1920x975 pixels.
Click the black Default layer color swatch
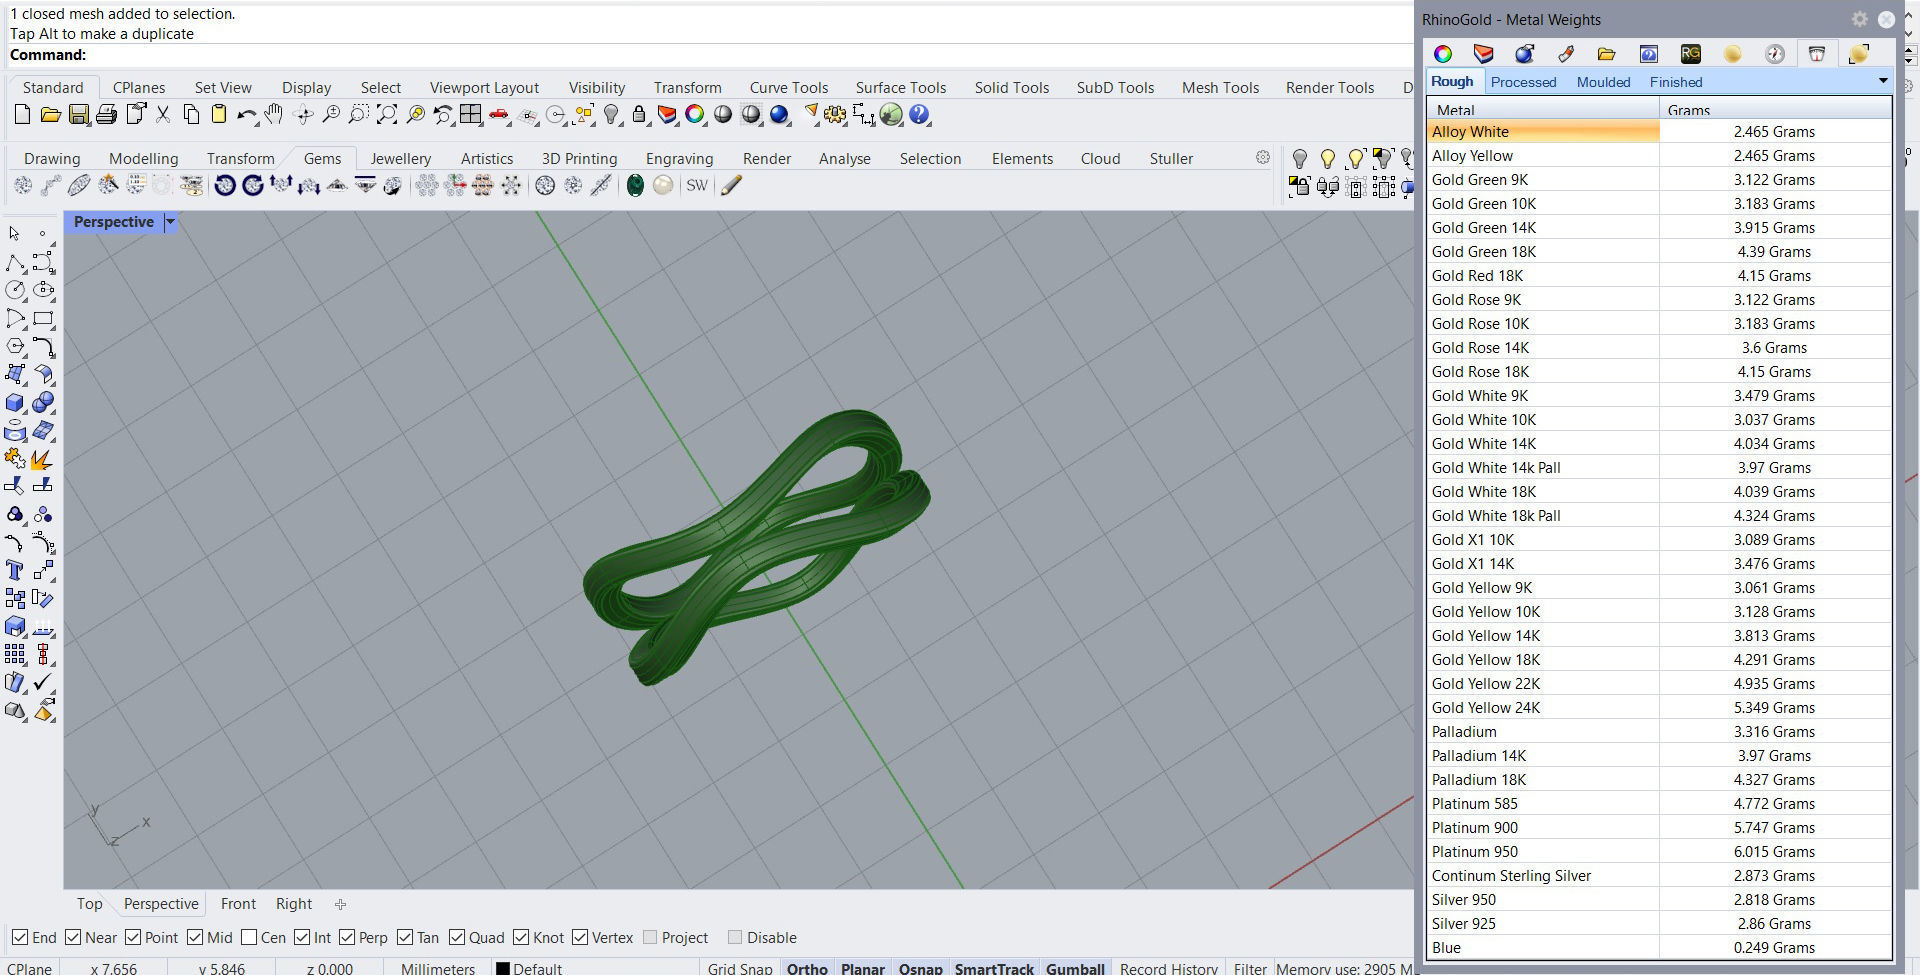tap(503, 968)
